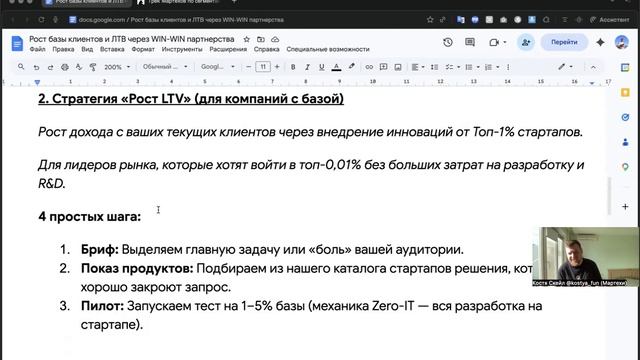Image resolution: width=640 pixels, height=360 pixels.
Task: Click the insert link icon
Action: [x=369, y=67]
